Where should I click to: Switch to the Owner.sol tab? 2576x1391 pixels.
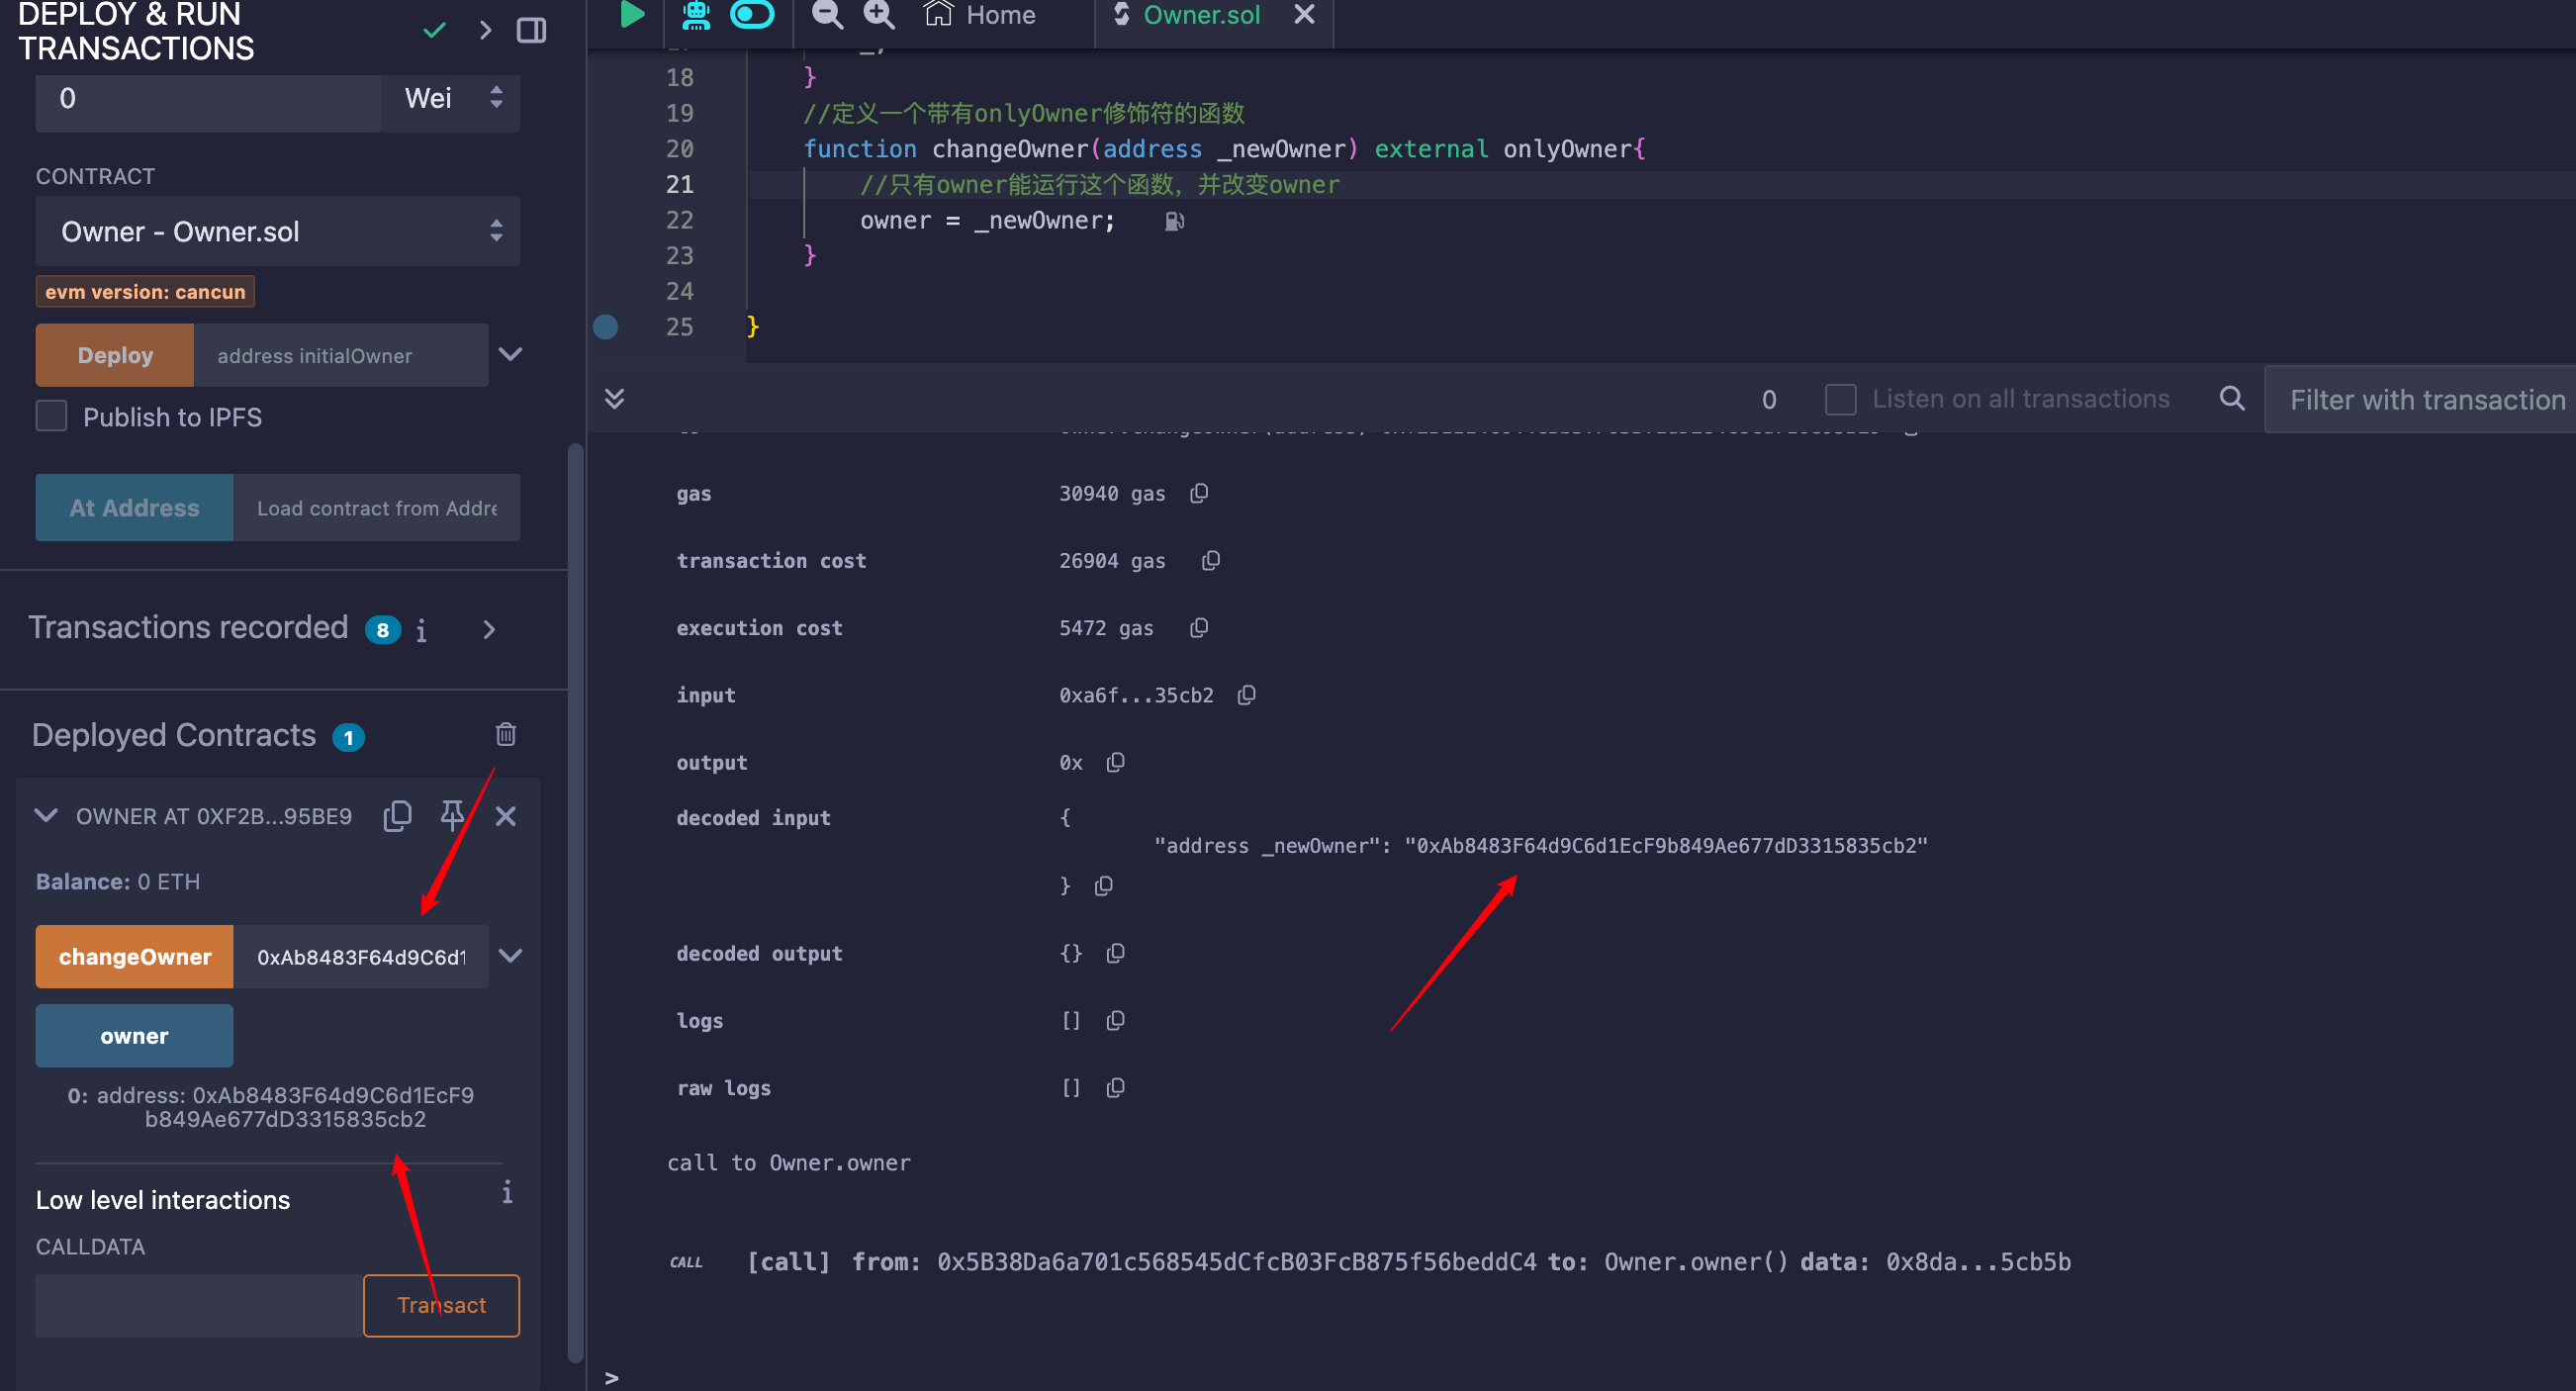coord(1187,15)
